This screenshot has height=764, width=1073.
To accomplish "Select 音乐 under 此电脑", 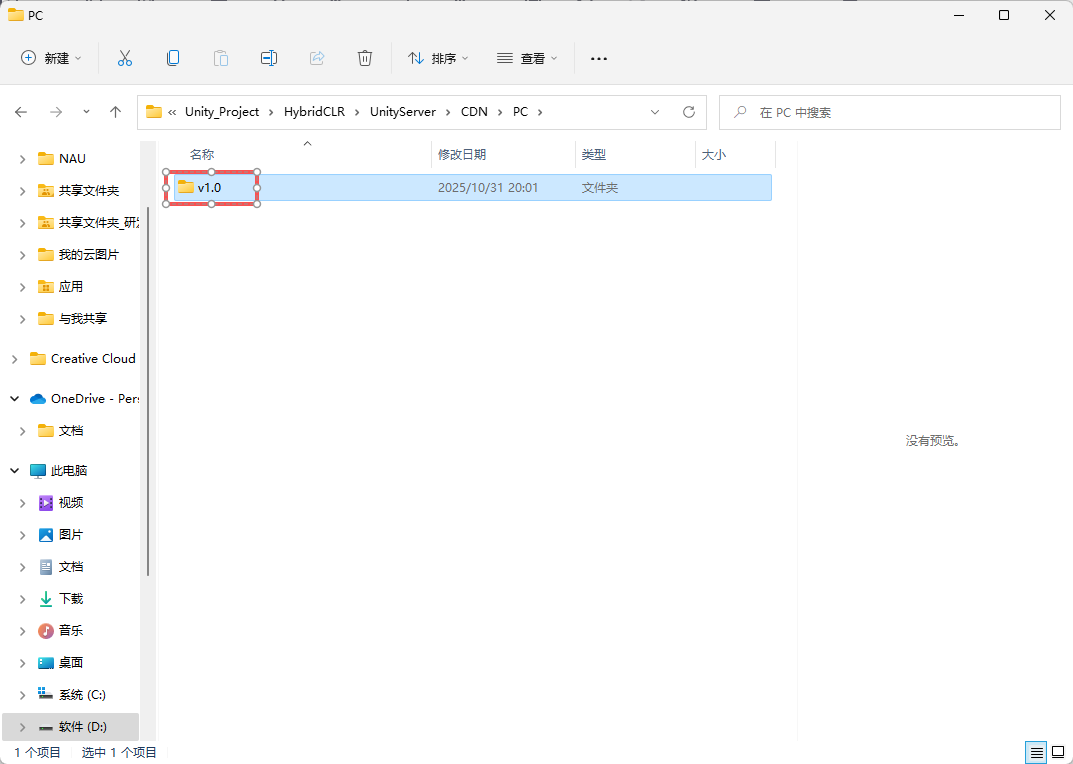I will pyautogui.click(x=70, y=631).
